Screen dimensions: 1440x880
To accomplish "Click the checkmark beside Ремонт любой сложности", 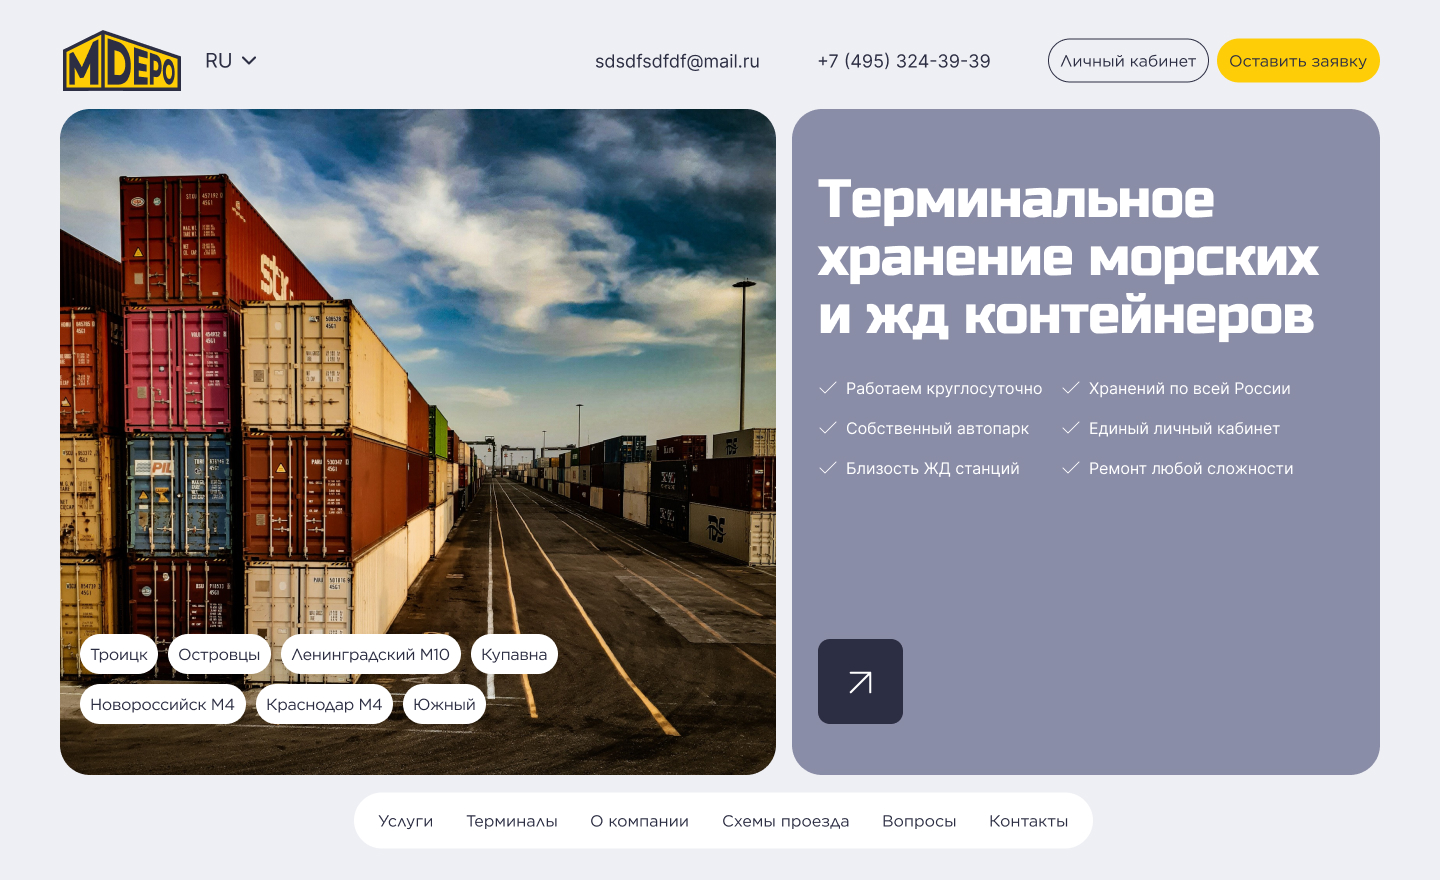I will 1071,467.
